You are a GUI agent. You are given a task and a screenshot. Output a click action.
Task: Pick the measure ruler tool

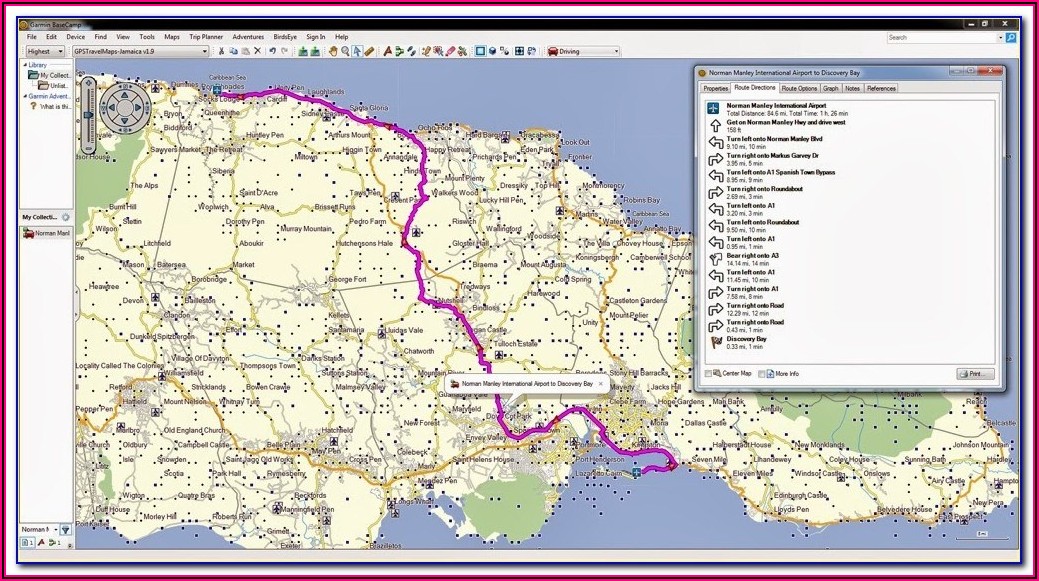click(369, 51)
